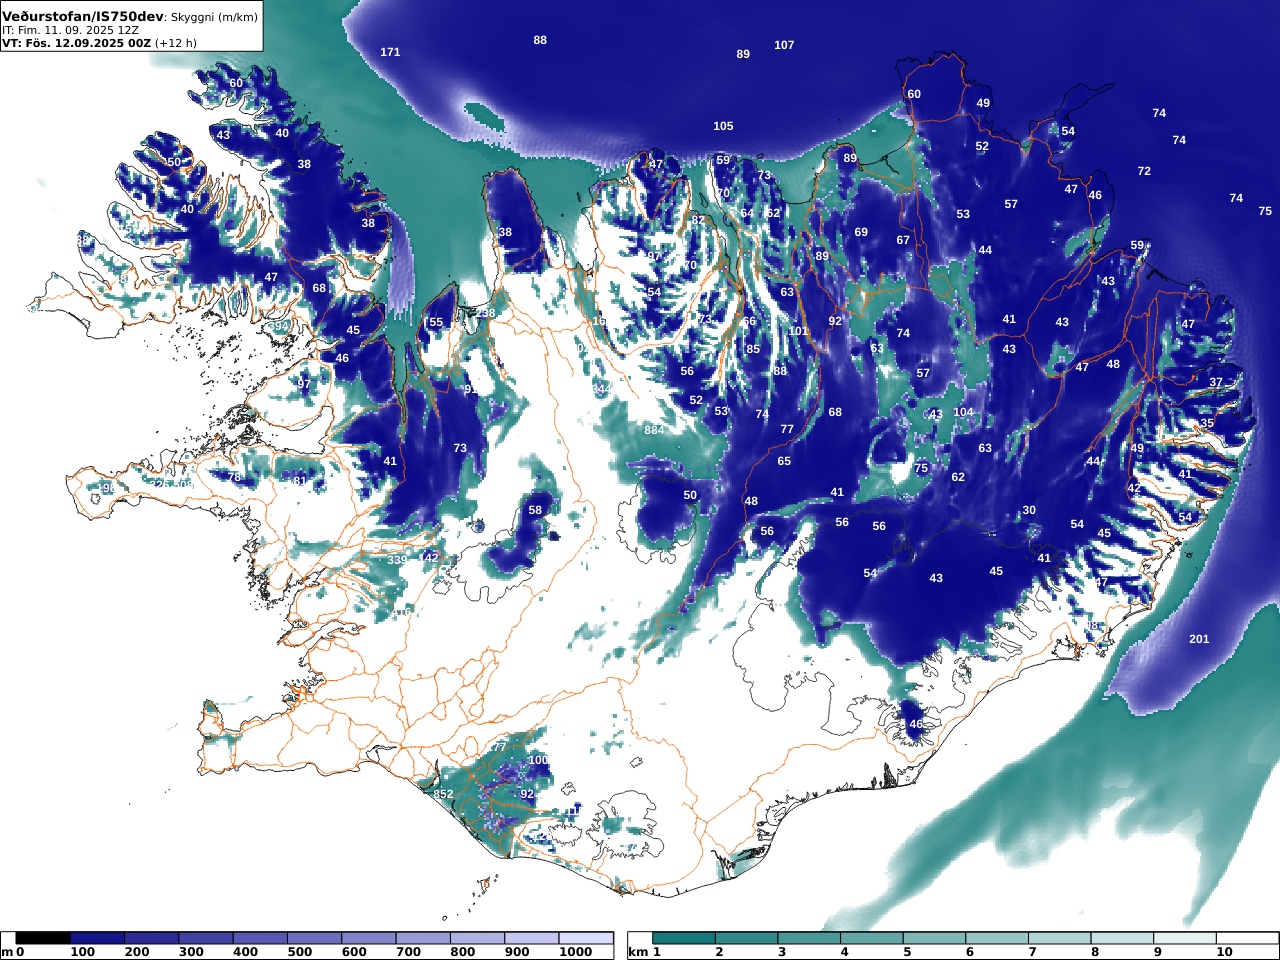Screen dimensions: 1280x960
Task: Click the visibility value 78 on the map
Action: tap(234, 477)
